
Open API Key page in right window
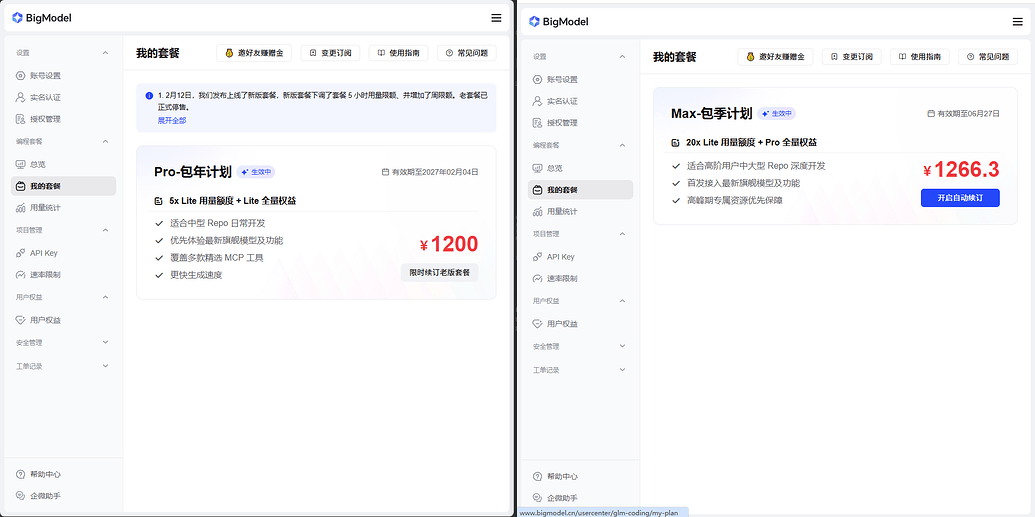click(x=580, y=257)
